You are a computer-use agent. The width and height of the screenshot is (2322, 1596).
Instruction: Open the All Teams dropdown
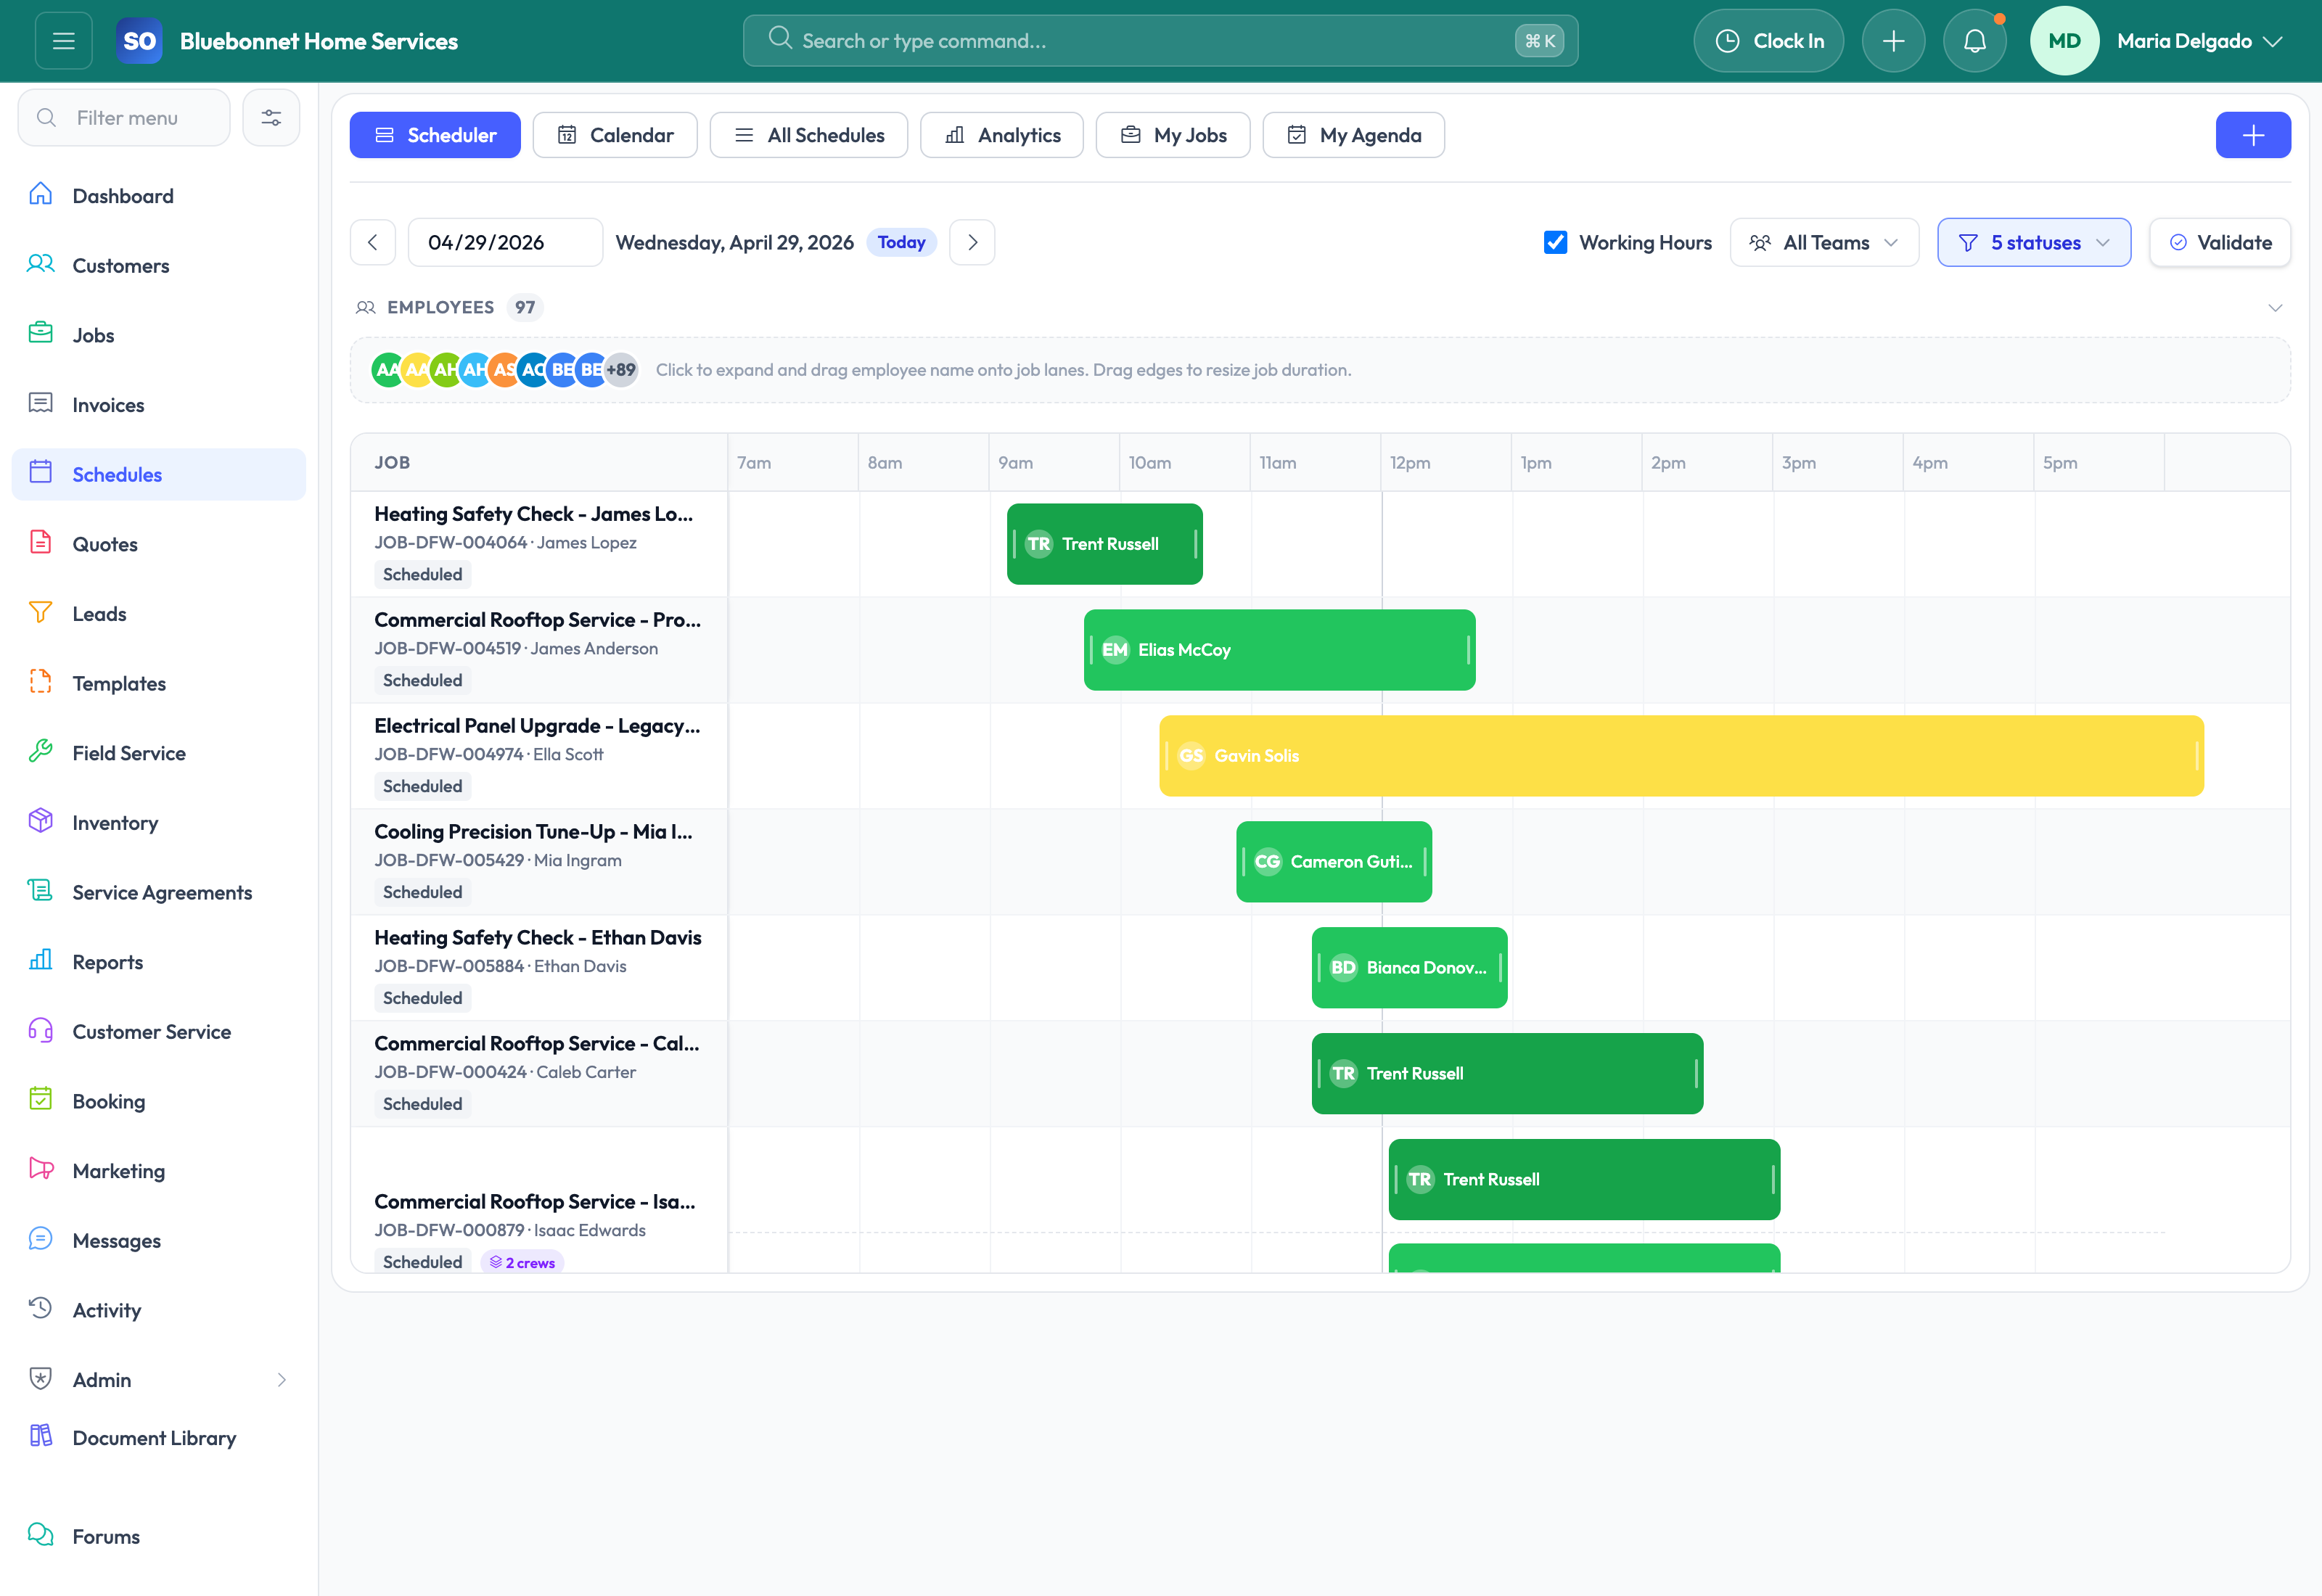(x=1824, y=243)
